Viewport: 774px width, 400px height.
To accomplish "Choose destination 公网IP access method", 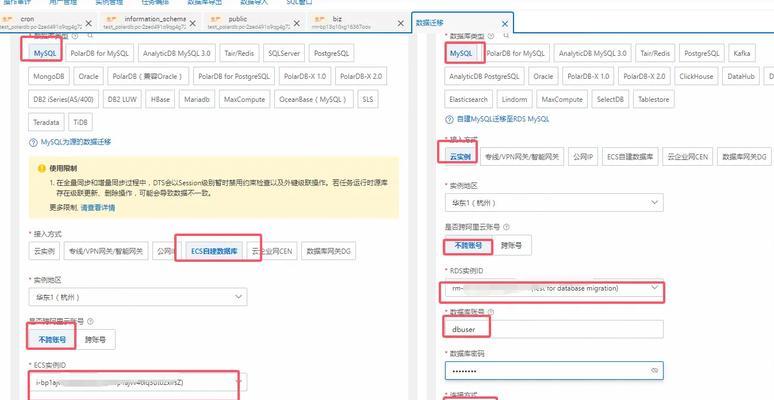I will 583,157.
